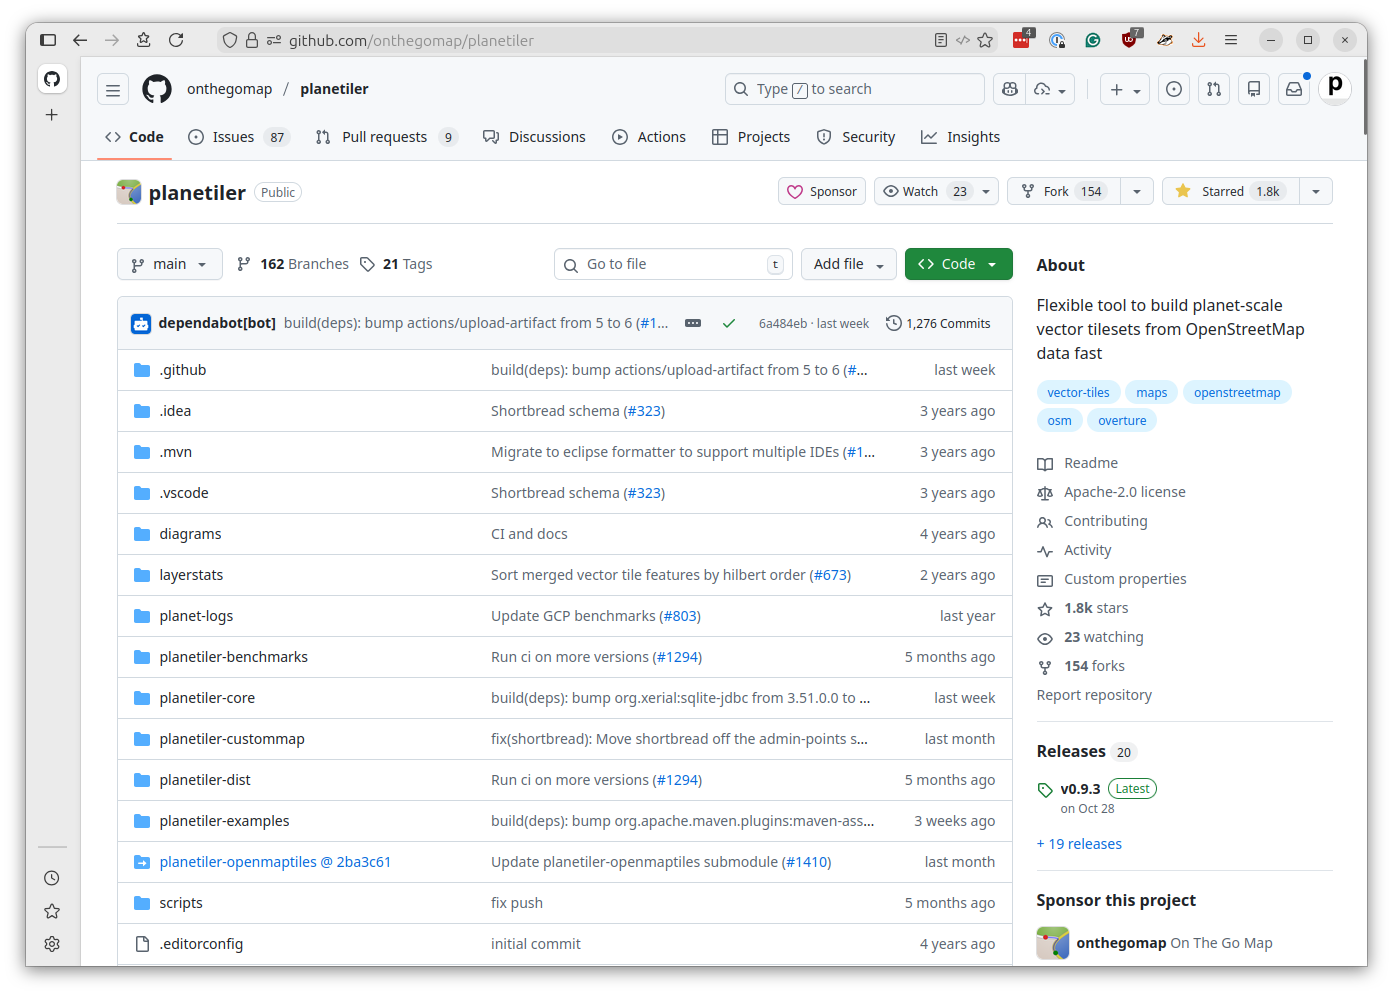Open your profile avatar menu

tap(1335, 88)
